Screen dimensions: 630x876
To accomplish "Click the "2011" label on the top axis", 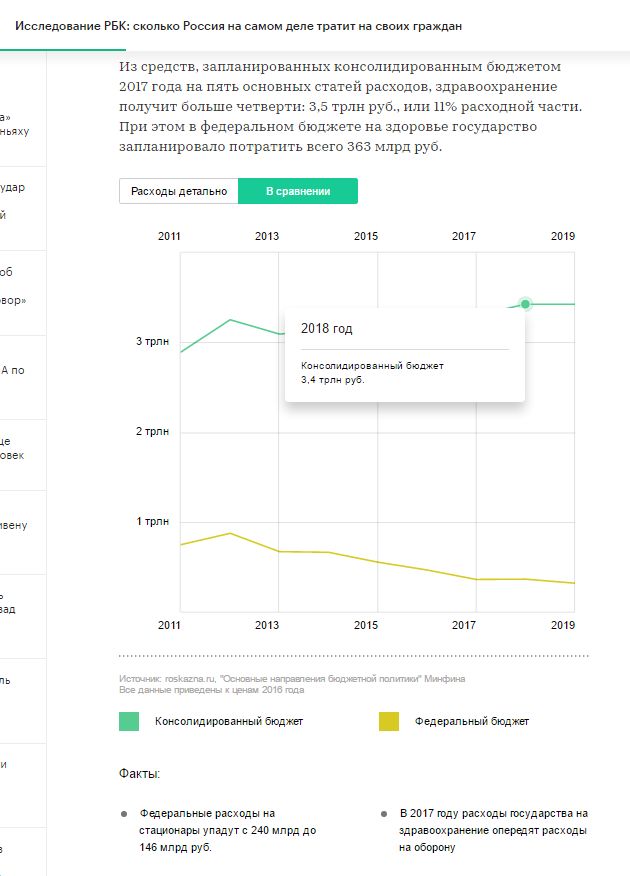I will [169, 236].
